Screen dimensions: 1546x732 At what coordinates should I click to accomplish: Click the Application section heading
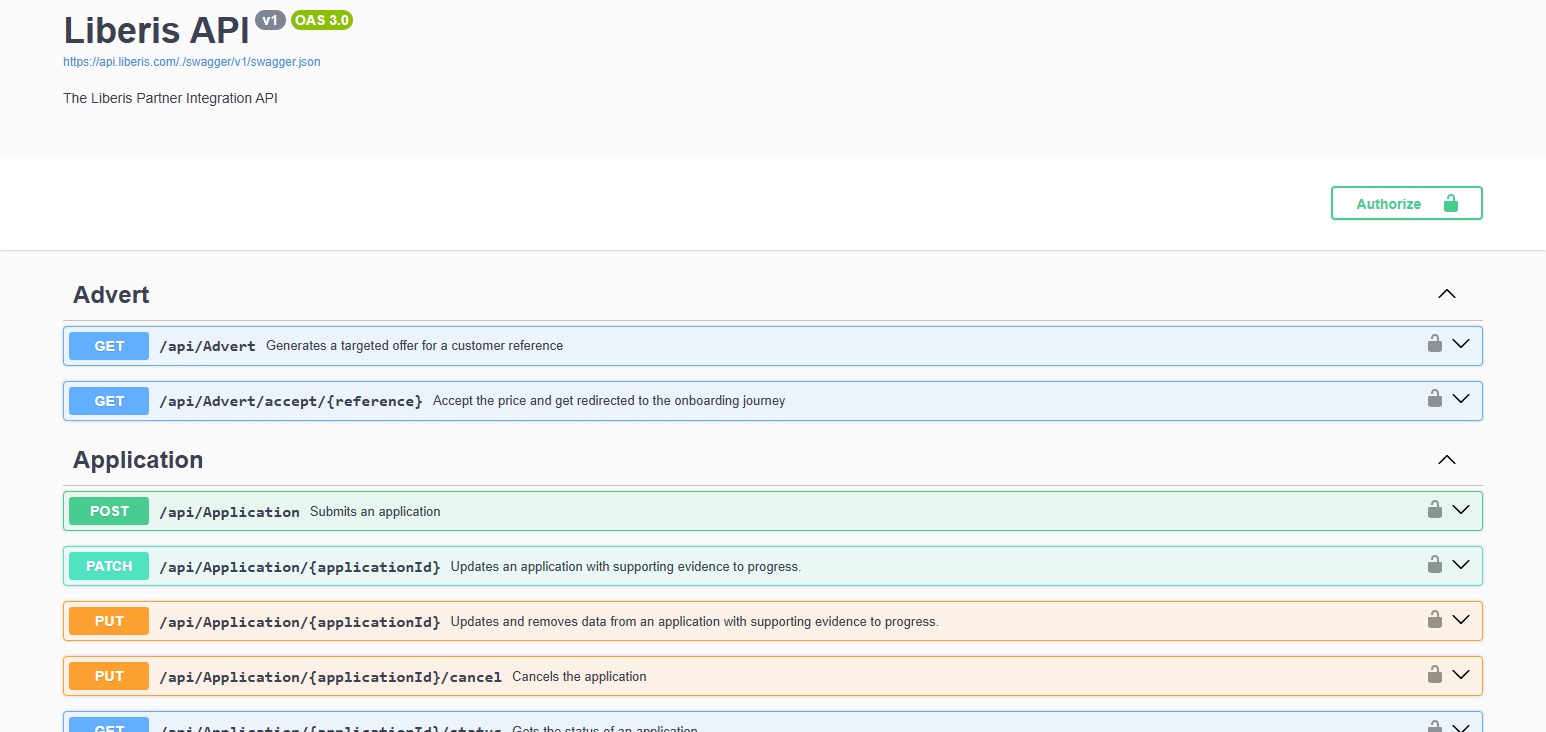138,460
